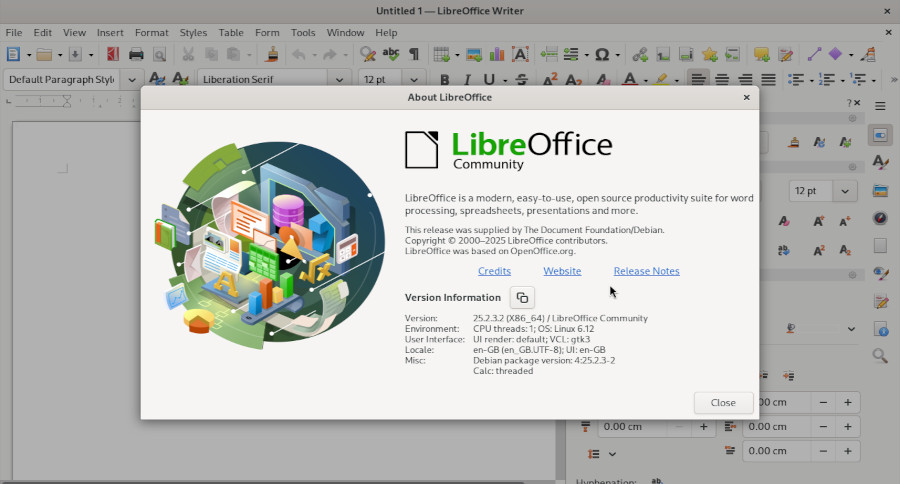Click the Insert Text Box icon

tap(520, 55)
